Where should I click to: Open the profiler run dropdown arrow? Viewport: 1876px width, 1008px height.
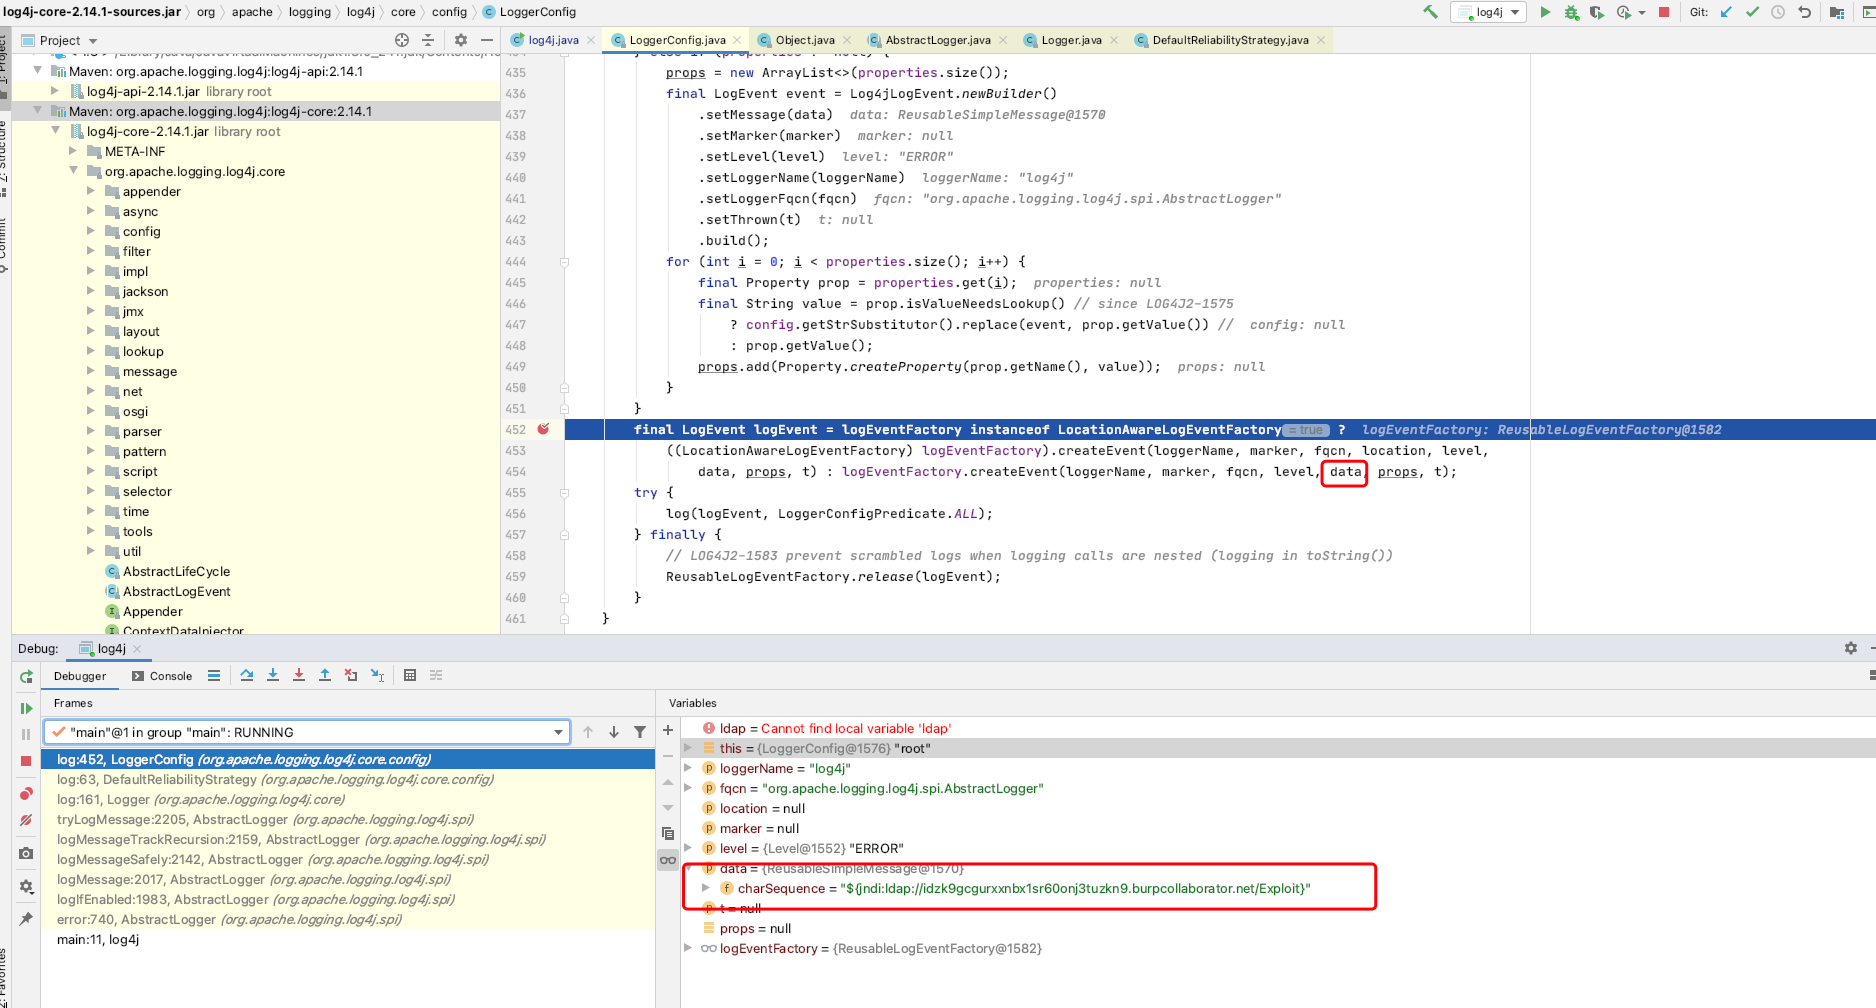click(1642, 13)
